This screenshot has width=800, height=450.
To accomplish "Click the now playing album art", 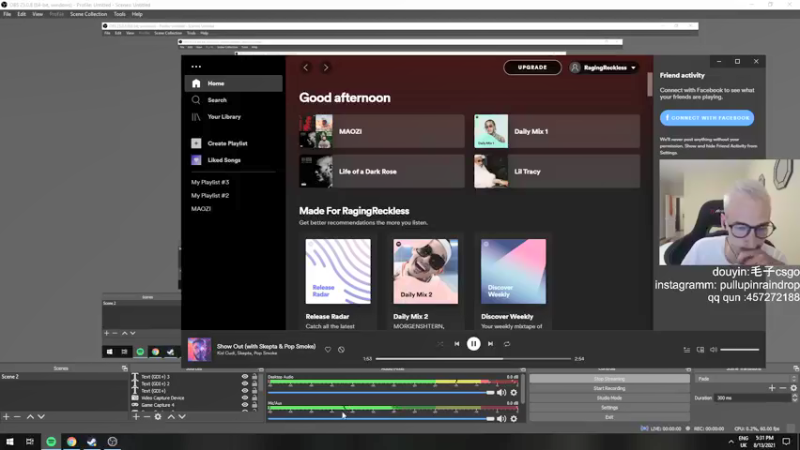I will [x=199, y=349].
